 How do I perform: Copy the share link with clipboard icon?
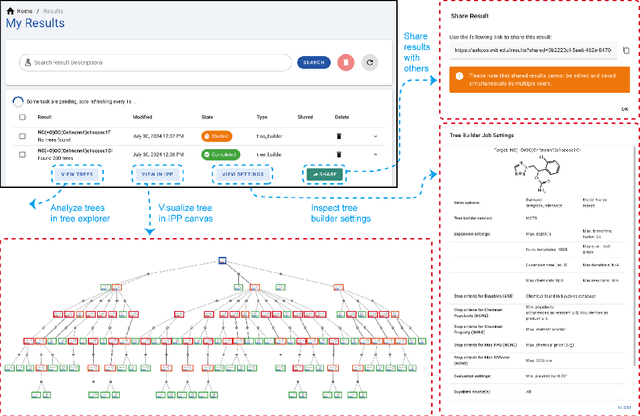(626, 48)
